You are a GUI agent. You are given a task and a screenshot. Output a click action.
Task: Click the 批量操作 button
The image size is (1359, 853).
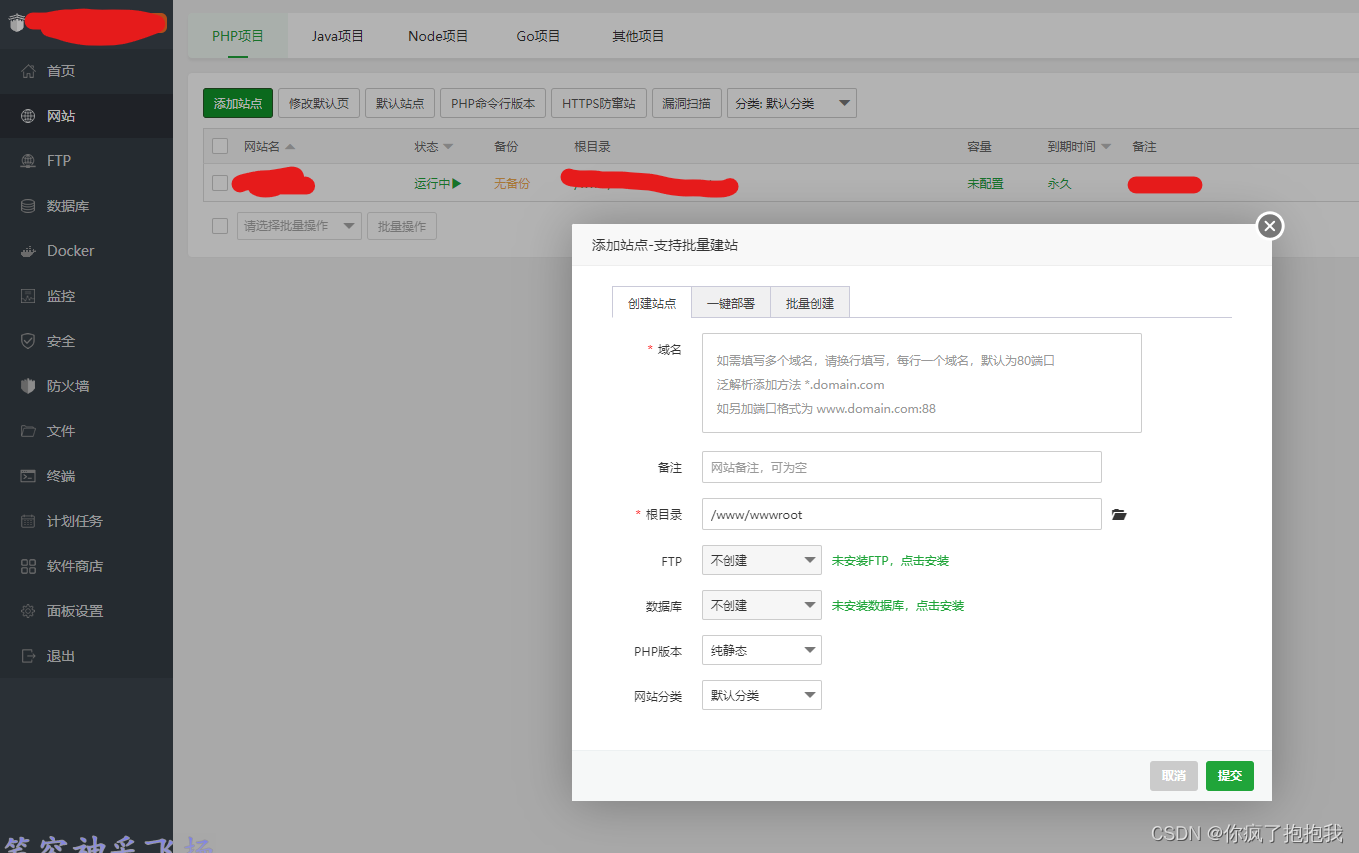point(402,226)
